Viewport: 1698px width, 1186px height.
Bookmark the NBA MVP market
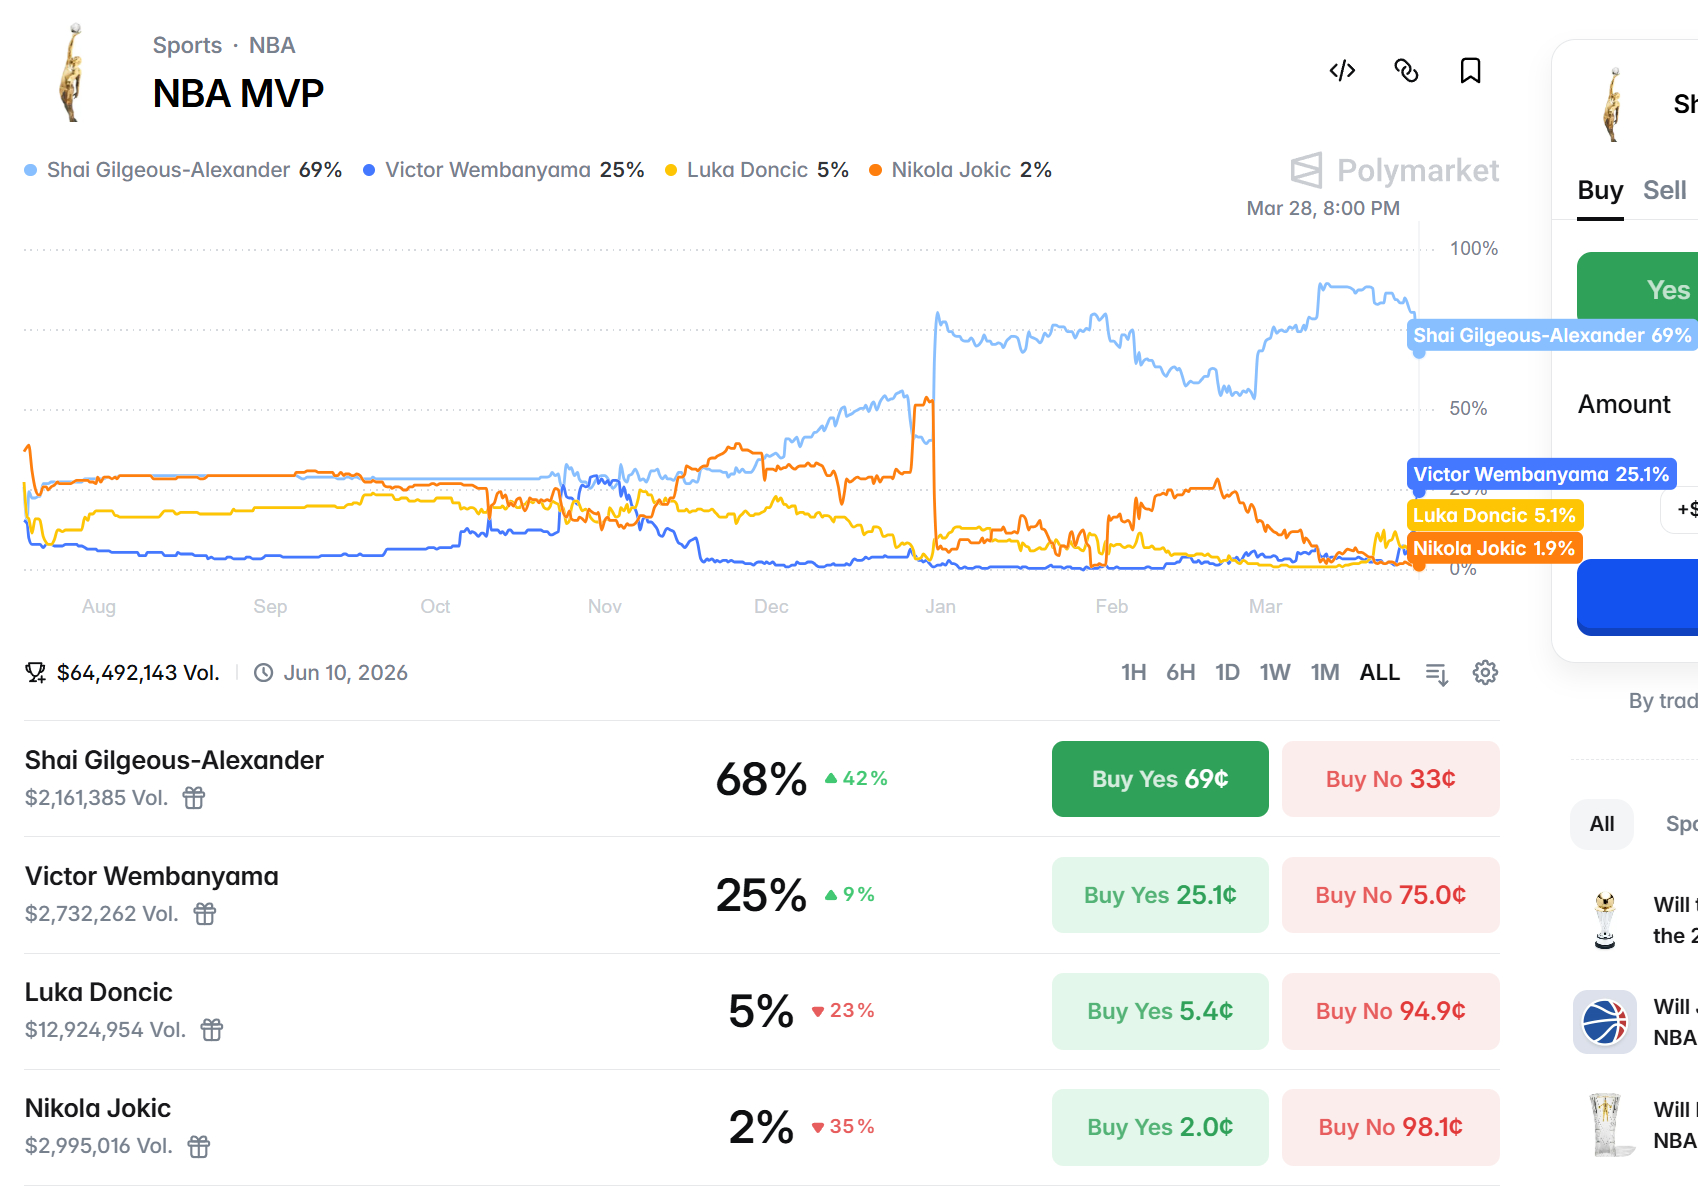tap(1469, 71)
